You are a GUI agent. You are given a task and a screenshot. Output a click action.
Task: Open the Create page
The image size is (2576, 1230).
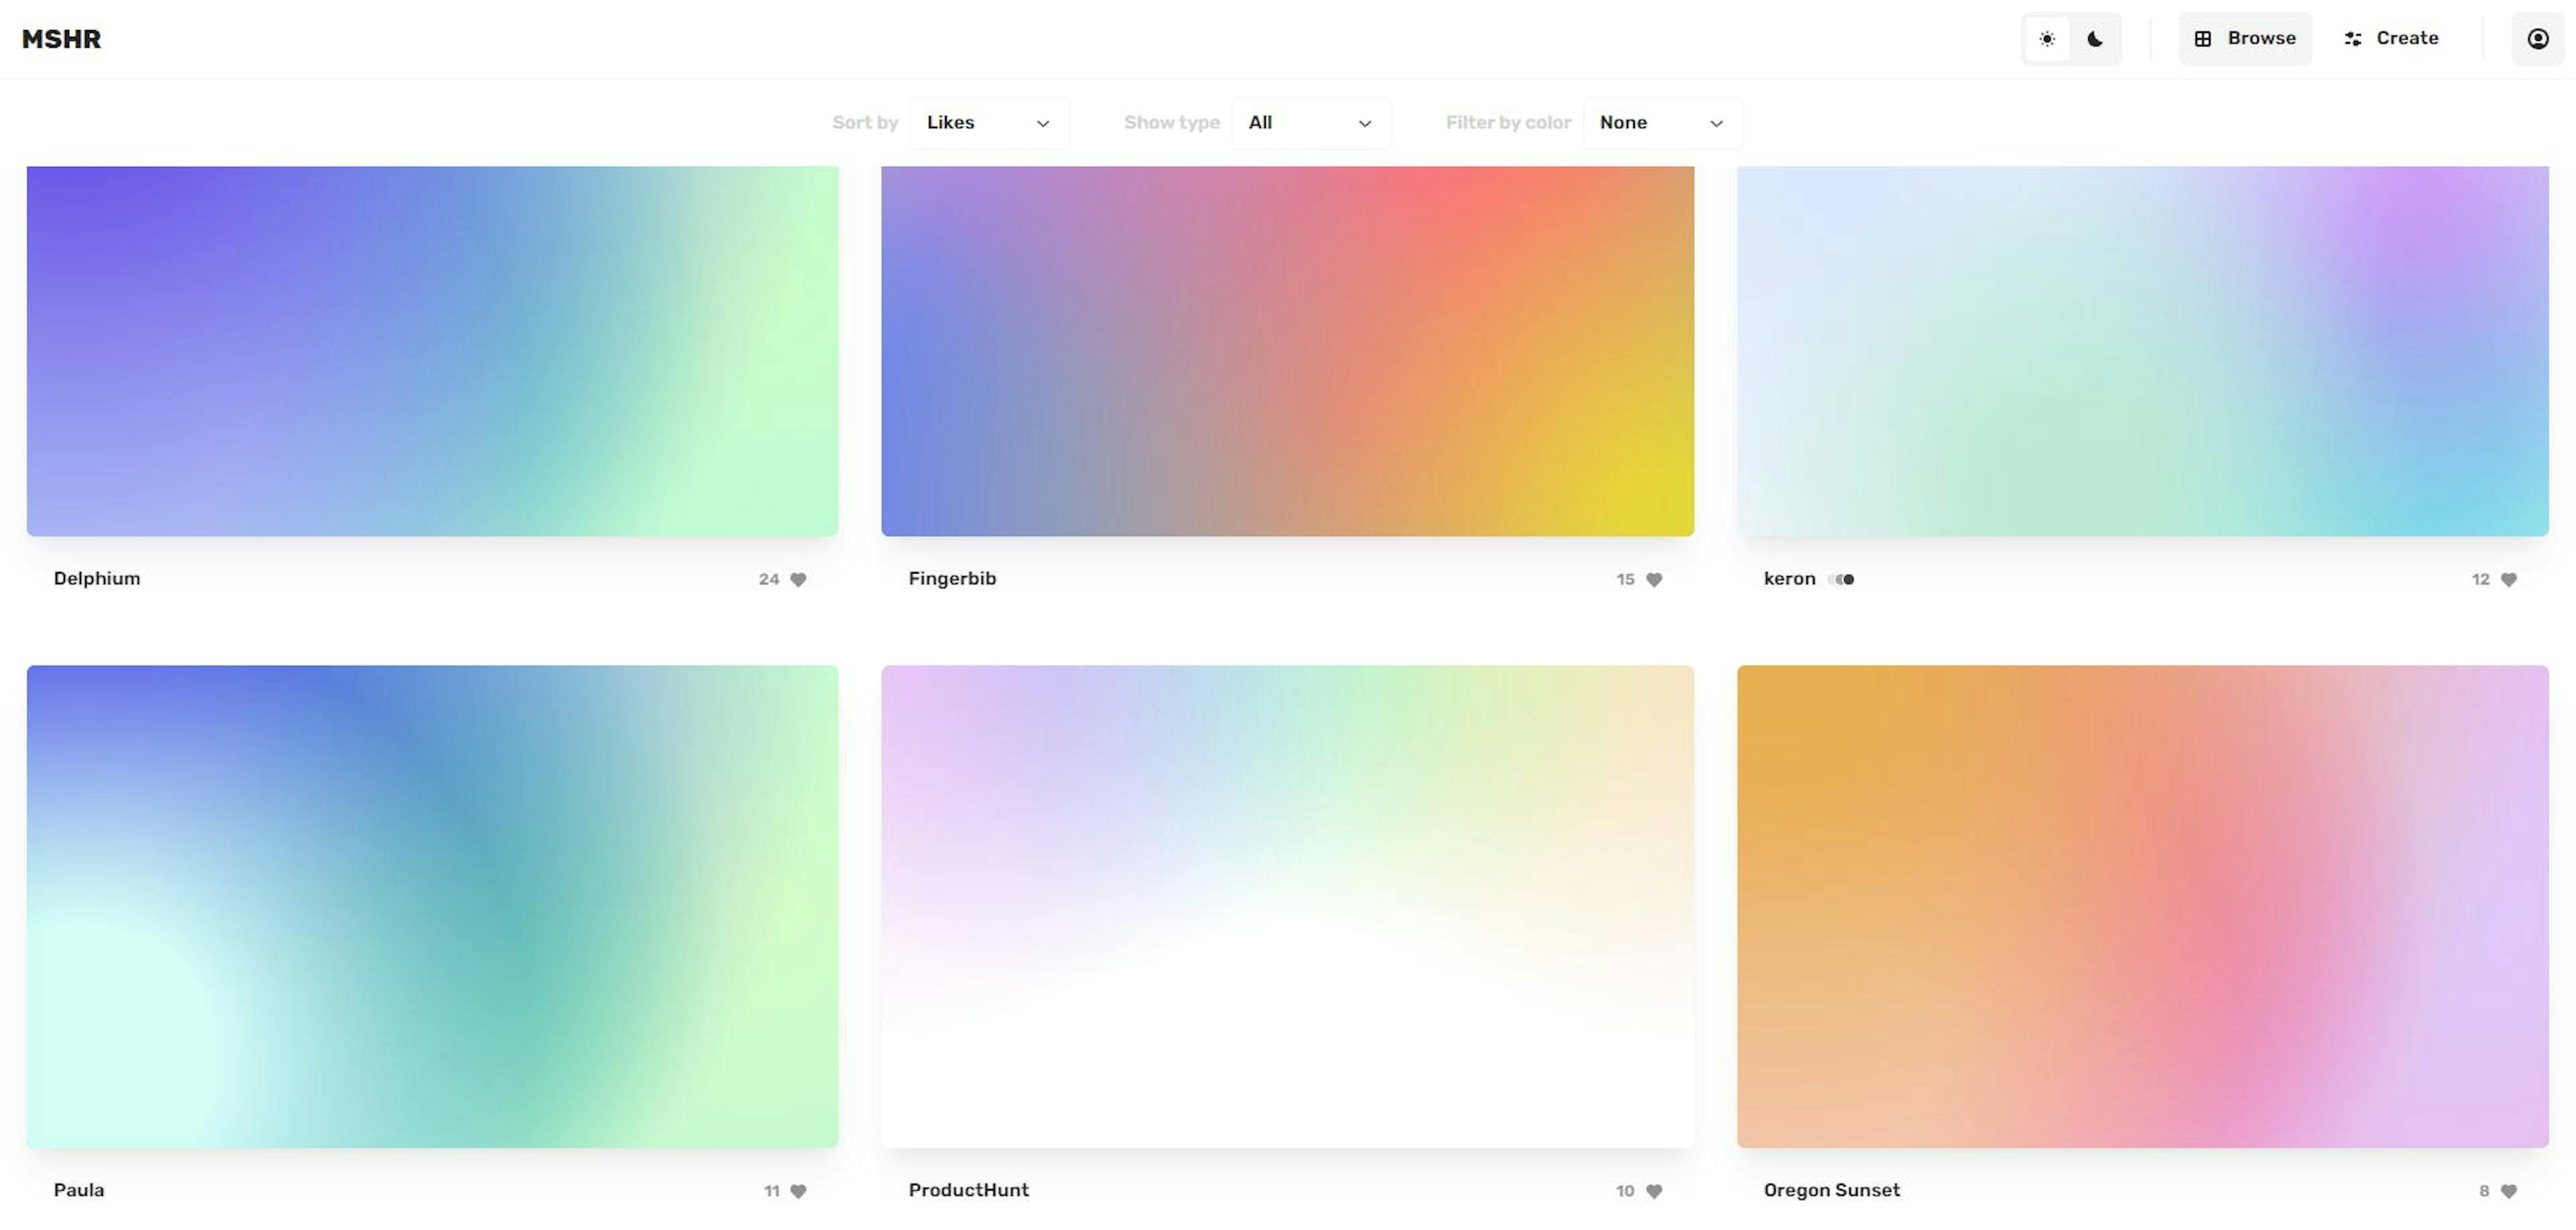[2391, 39]
